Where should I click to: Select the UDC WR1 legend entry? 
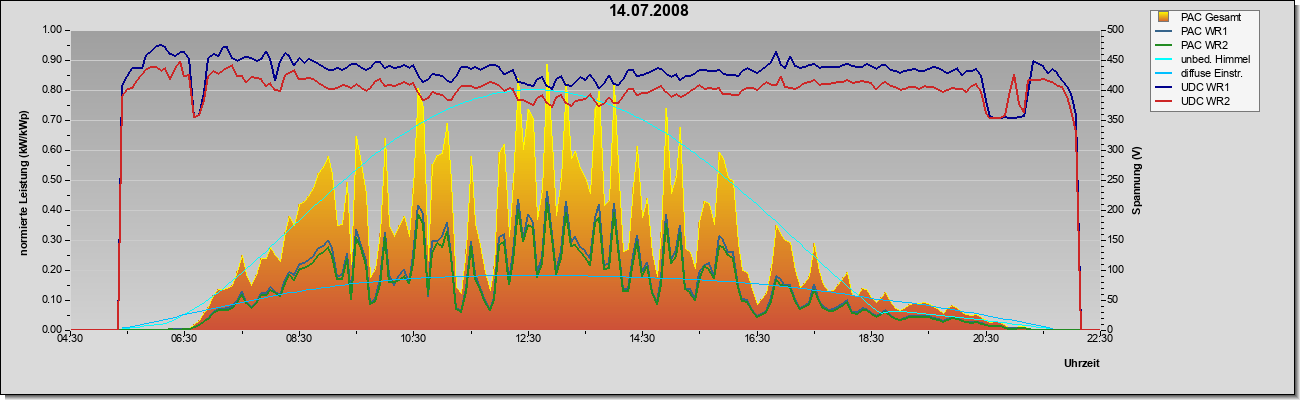(1204, 87)
